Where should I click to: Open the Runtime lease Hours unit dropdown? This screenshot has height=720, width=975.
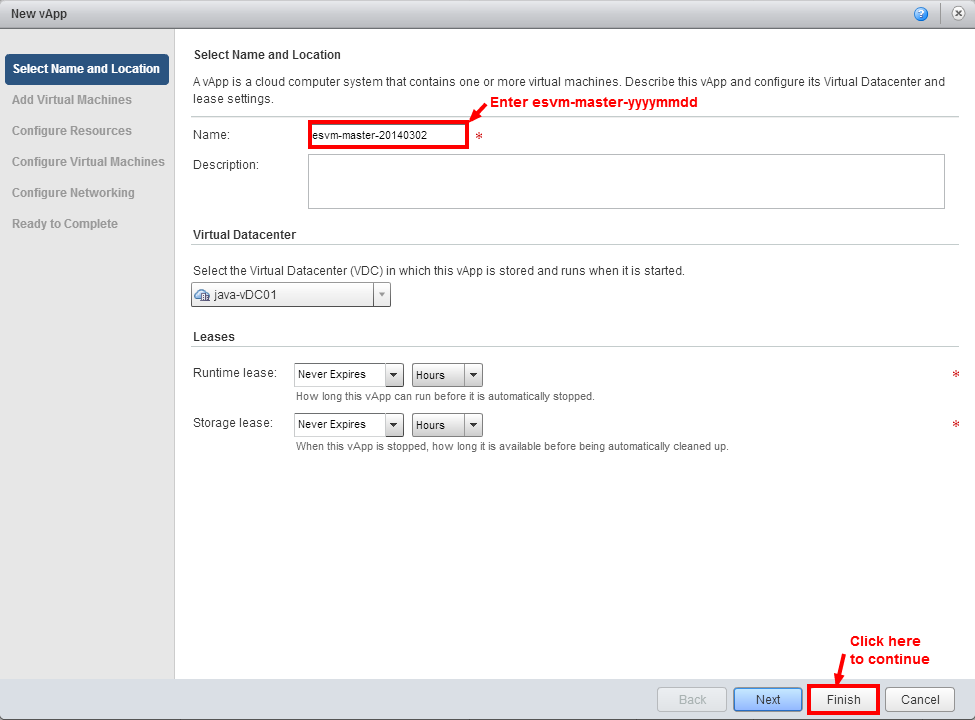click(447, 375)
